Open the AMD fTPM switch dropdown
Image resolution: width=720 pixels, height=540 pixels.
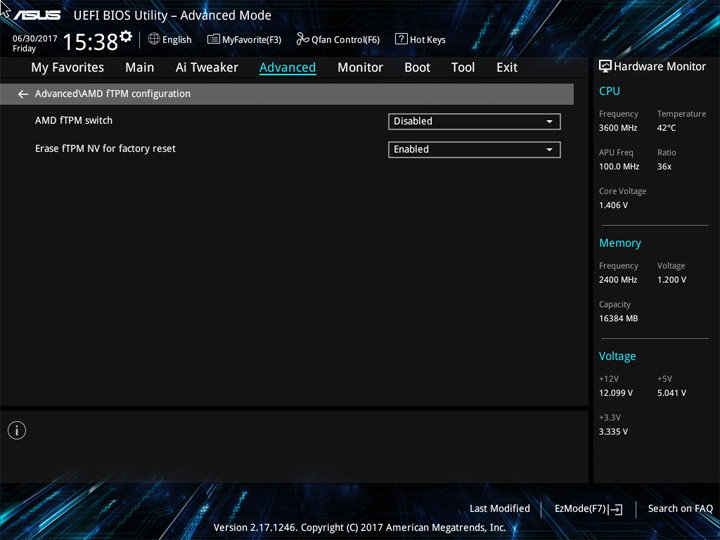[474, 122]
